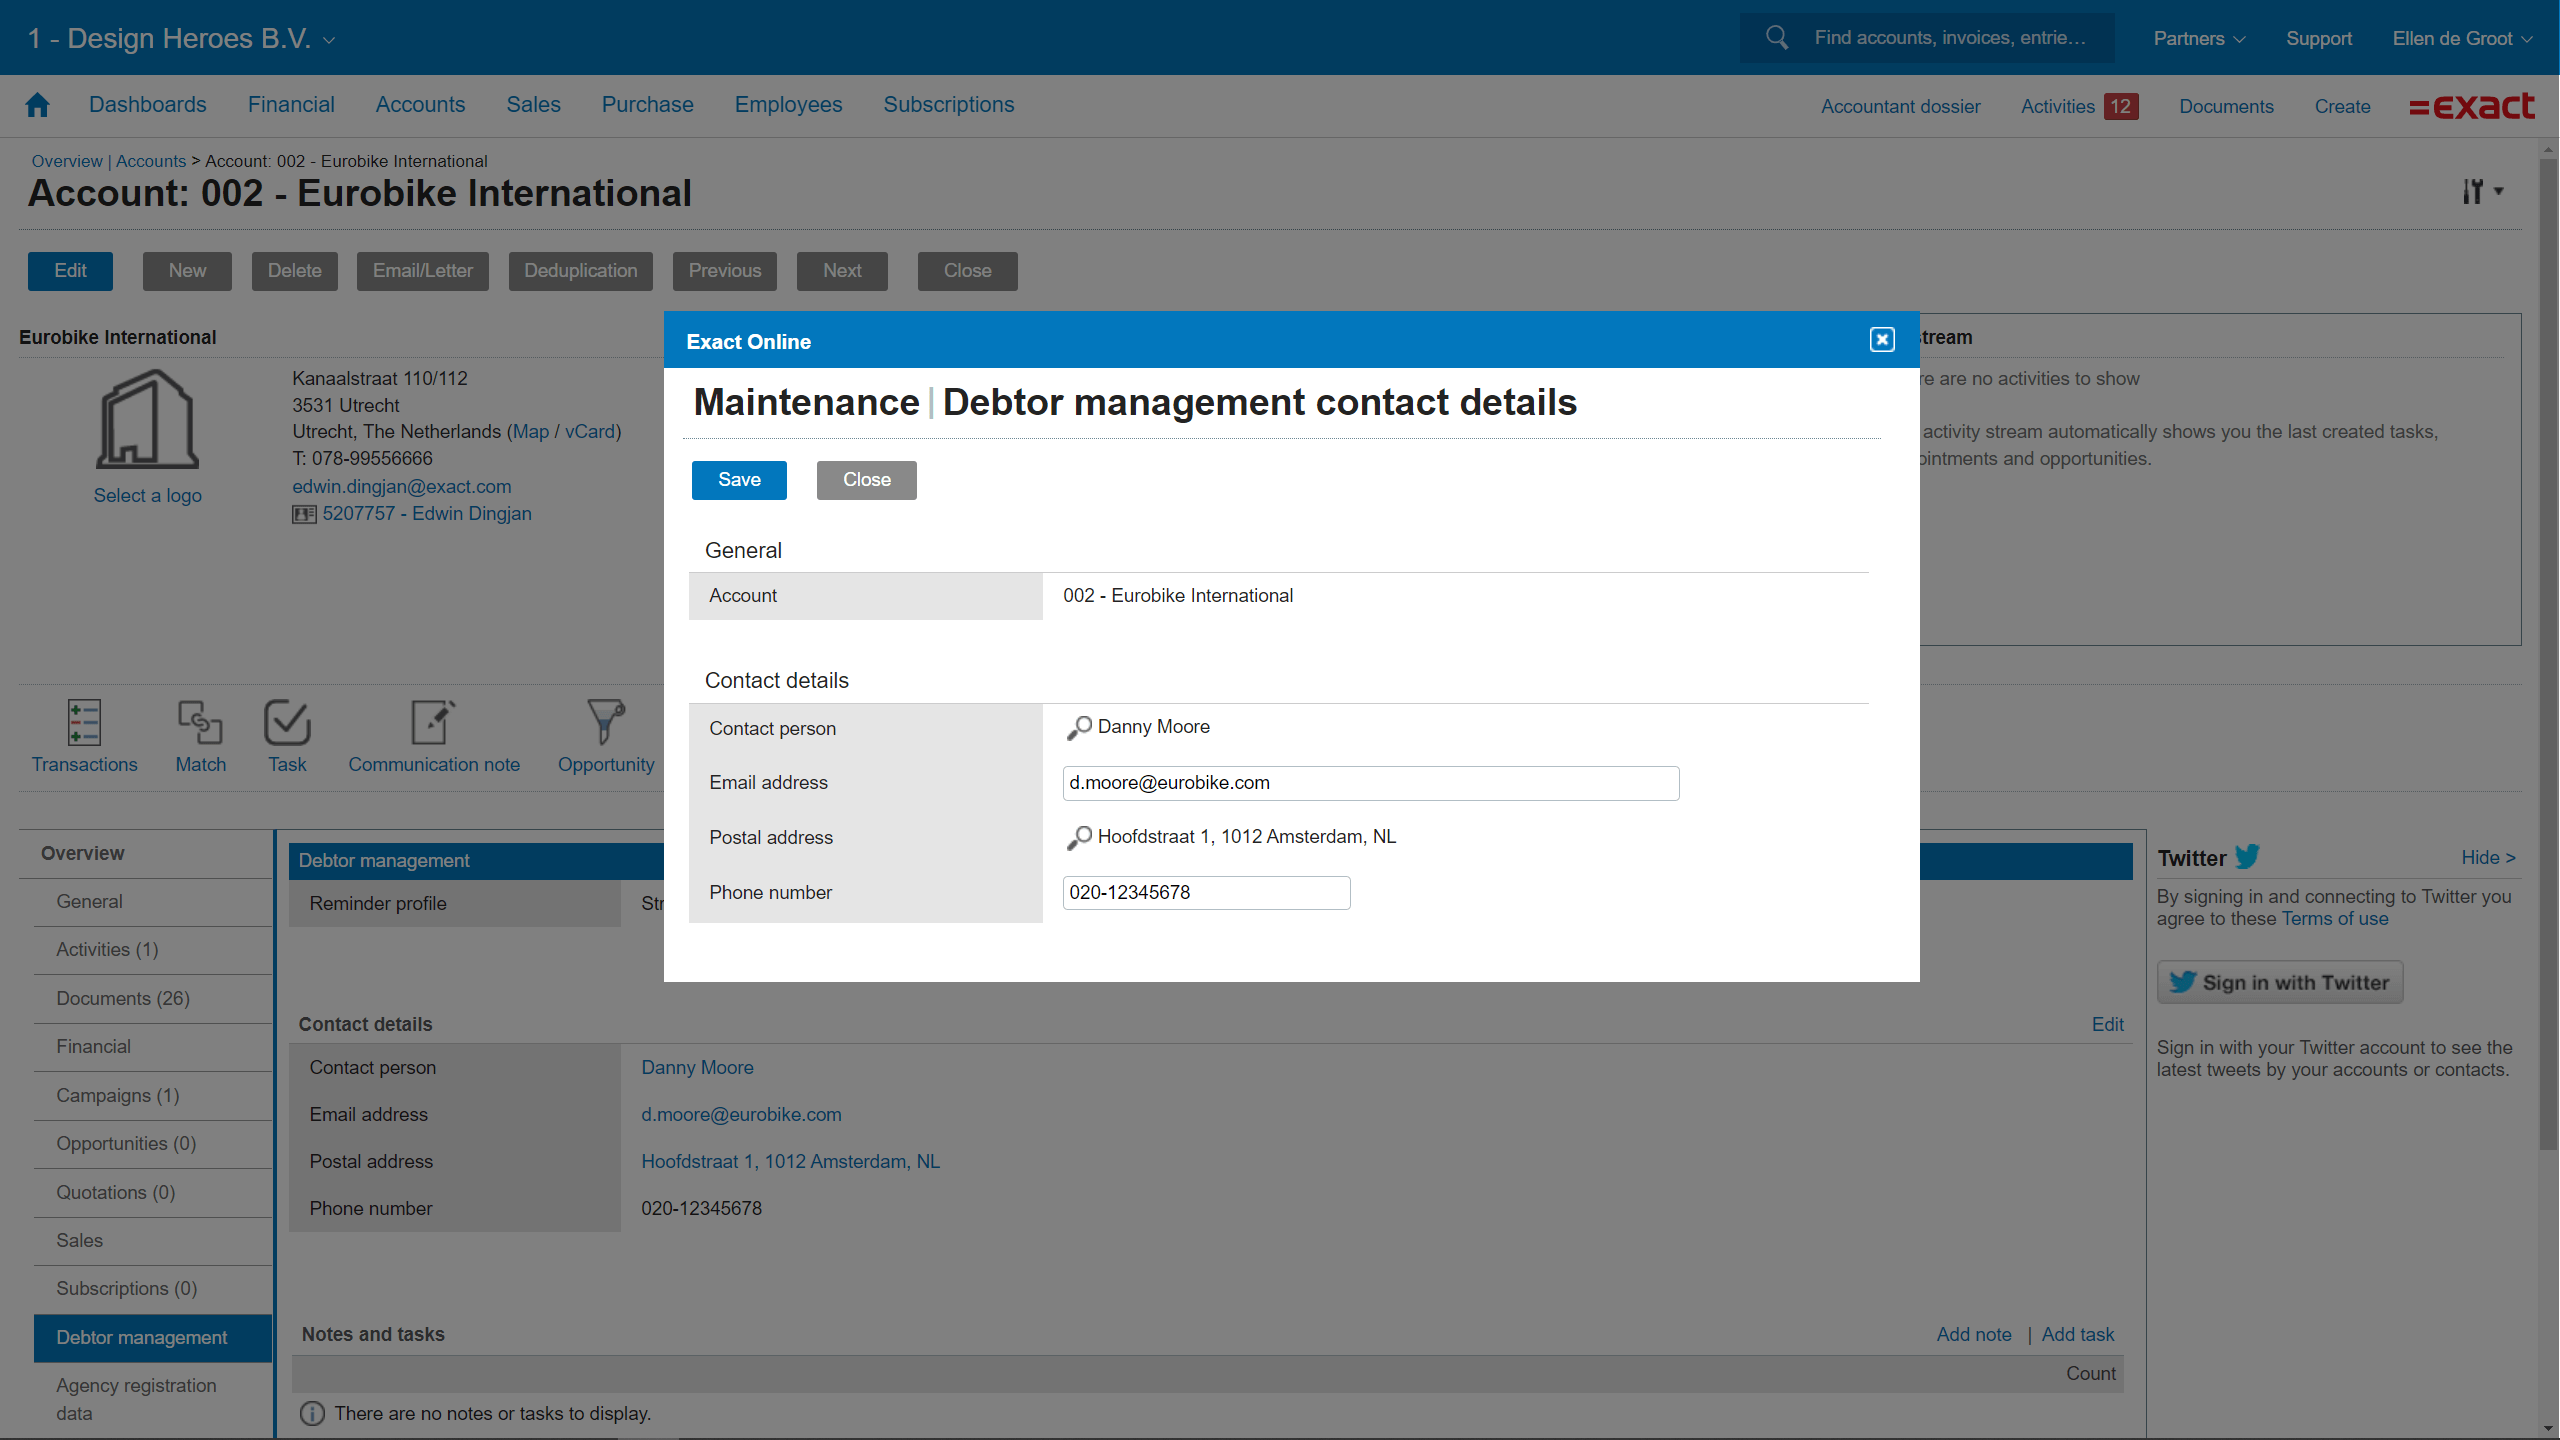The width and height of the screenshot is (2560, 1440).
Task: Select Debtor management in sidebar
Action: coord(153,1338)
